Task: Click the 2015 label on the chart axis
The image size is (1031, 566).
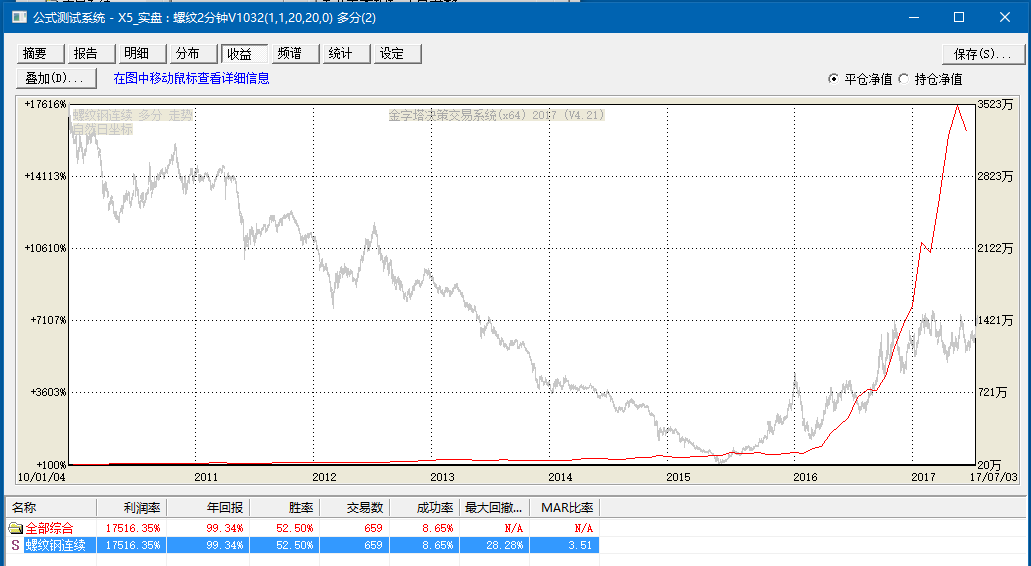Action: tap(678, 477)
